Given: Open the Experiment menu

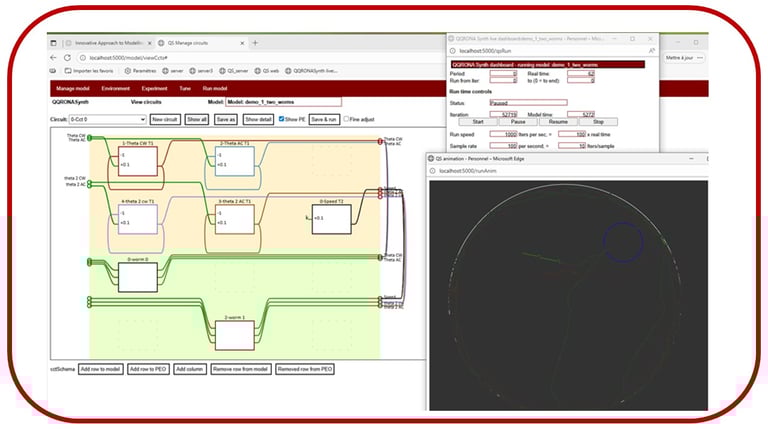Looking at the screenshot, I should tap(154, 89).
